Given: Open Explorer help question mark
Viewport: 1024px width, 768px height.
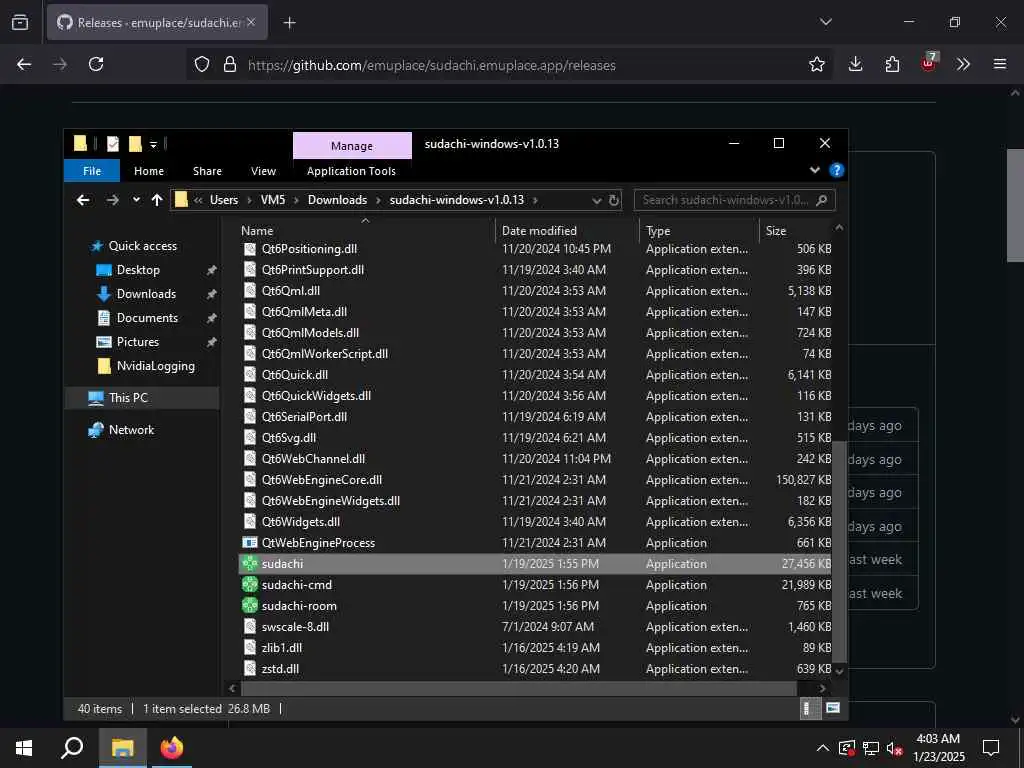Looking at the screenshot, I should [836, 170].
